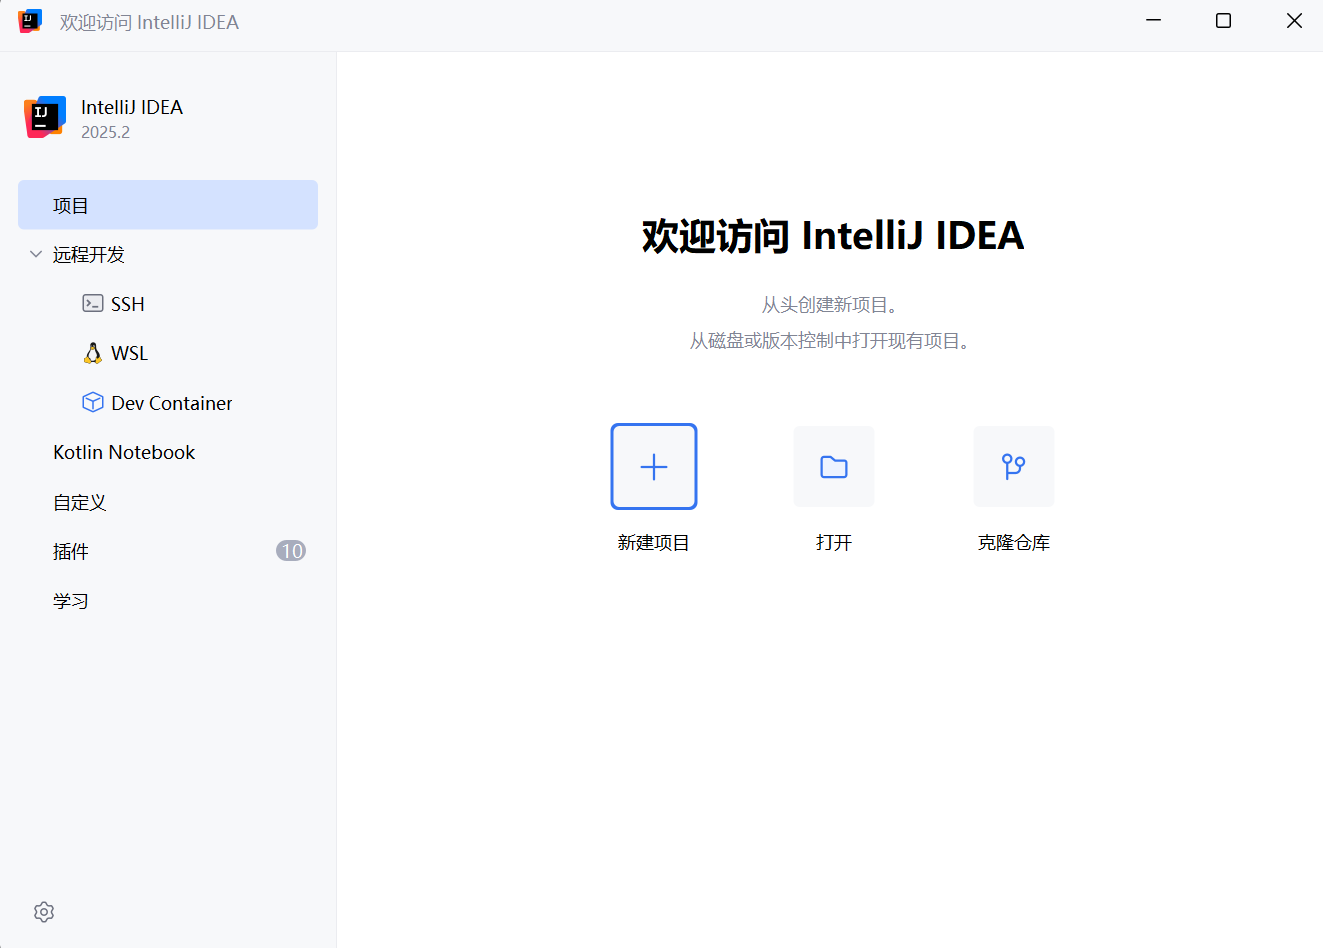Click the 打开 label text
This screenshot has height=948, width=1323.
[x=834, y=543]
